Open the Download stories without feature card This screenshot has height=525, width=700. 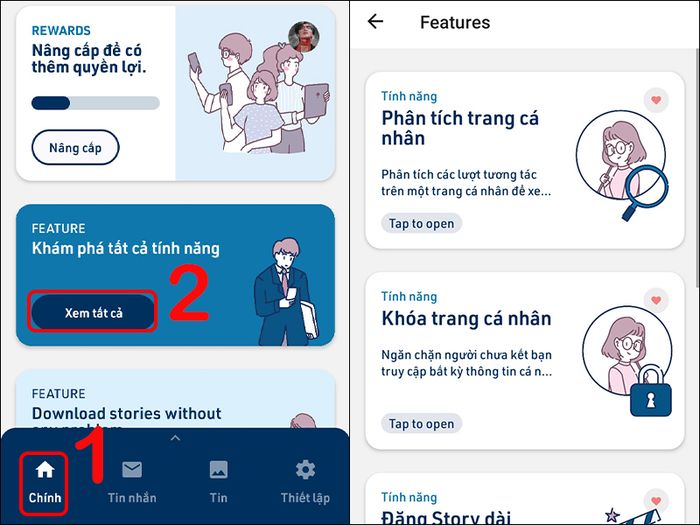pyautogui.click(x=175, y=400)
